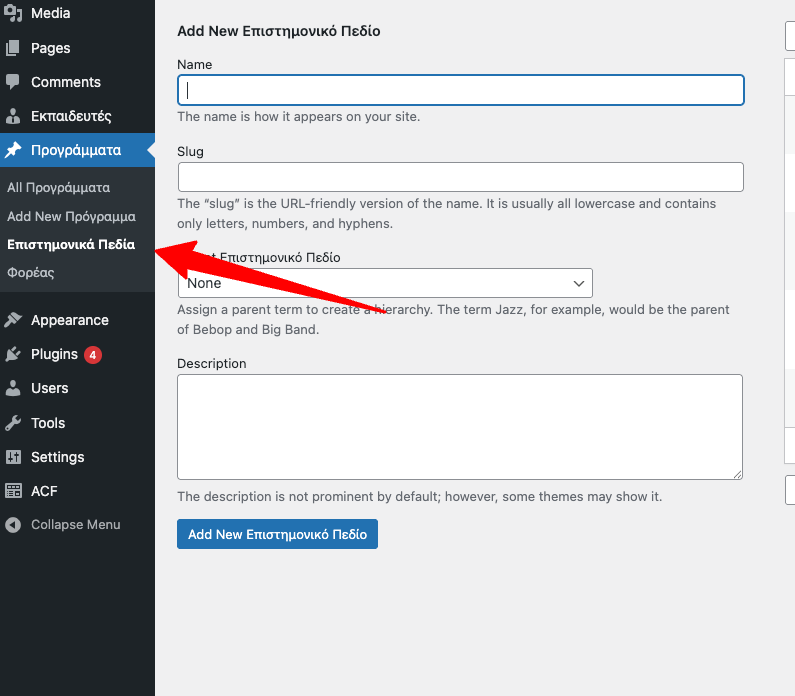Click the Plugins plug icon
795x696 pixels.
click(13, 354)
